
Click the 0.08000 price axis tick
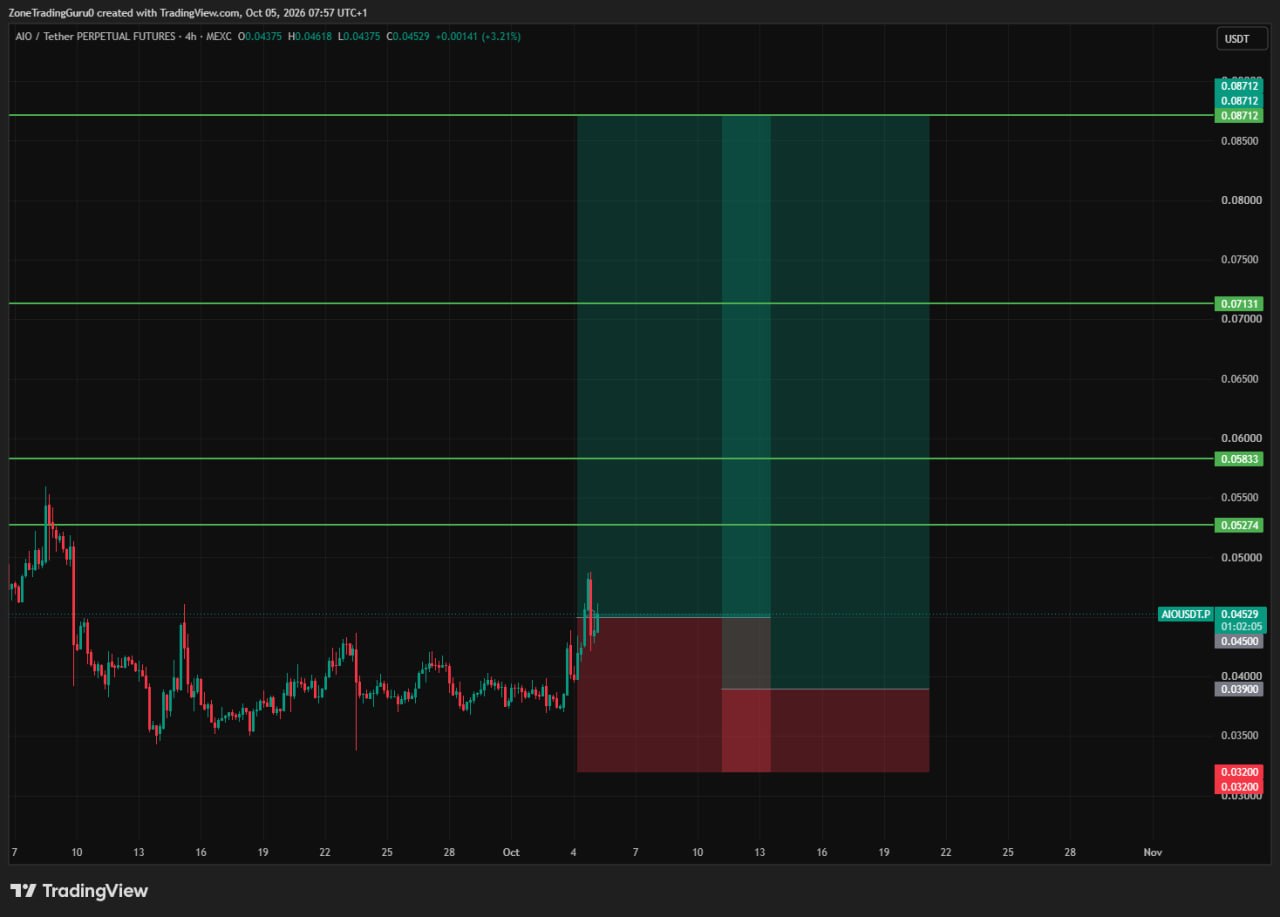(1239, 200)
